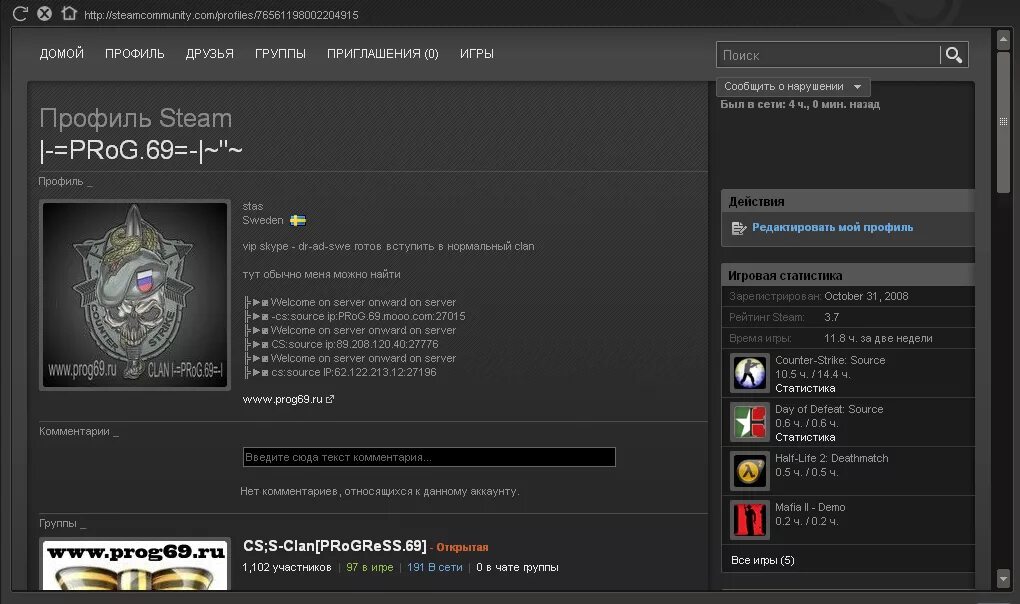
Task: Open the ДРУЗЬЯ menu item
Action: (x=209, y=54)
